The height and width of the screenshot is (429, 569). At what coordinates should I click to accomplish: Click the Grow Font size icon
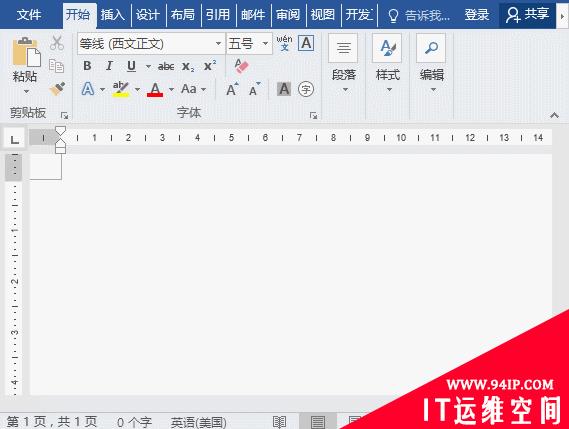[x=232, y=89]
